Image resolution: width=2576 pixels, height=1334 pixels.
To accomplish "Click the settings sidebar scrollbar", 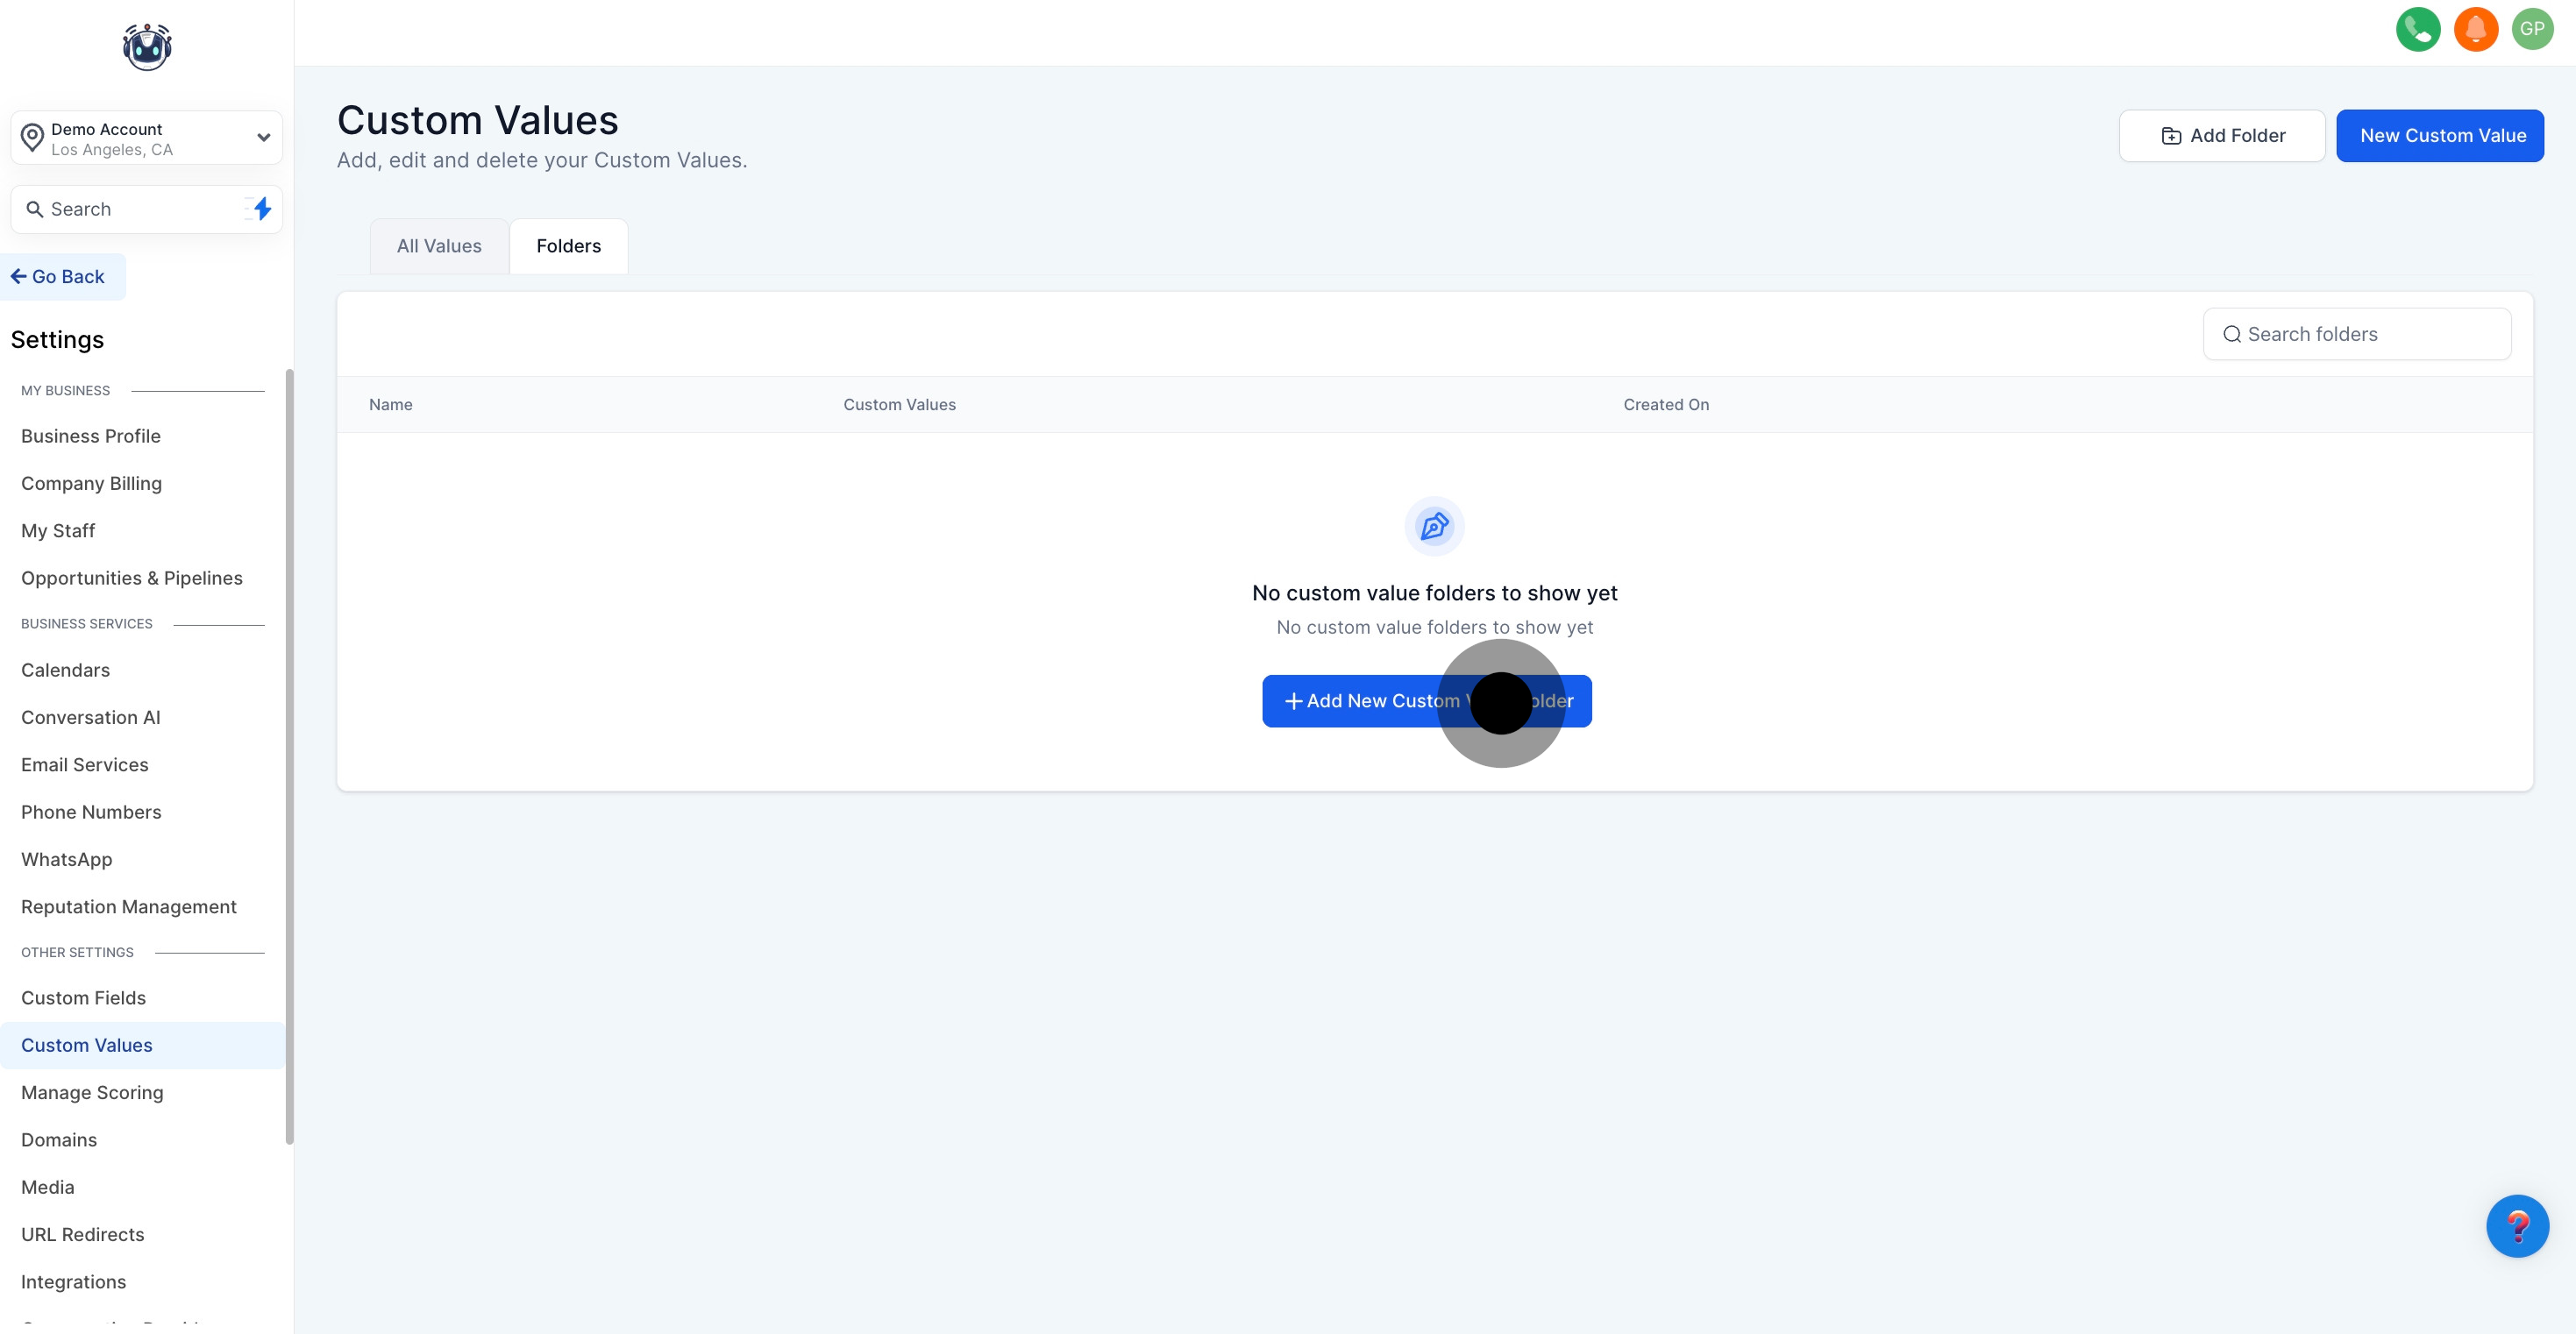I will [289, 756].
